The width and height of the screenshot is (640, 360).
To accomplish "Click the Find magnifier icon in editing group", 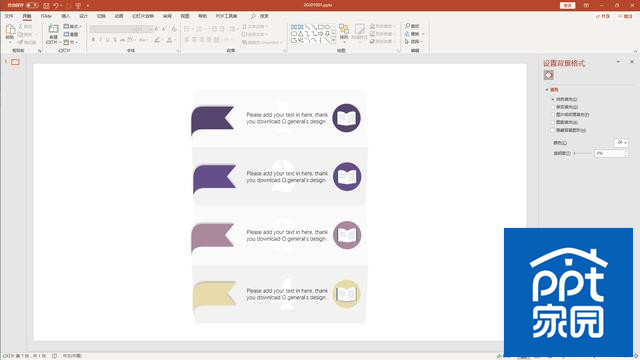I will [407, 26].
